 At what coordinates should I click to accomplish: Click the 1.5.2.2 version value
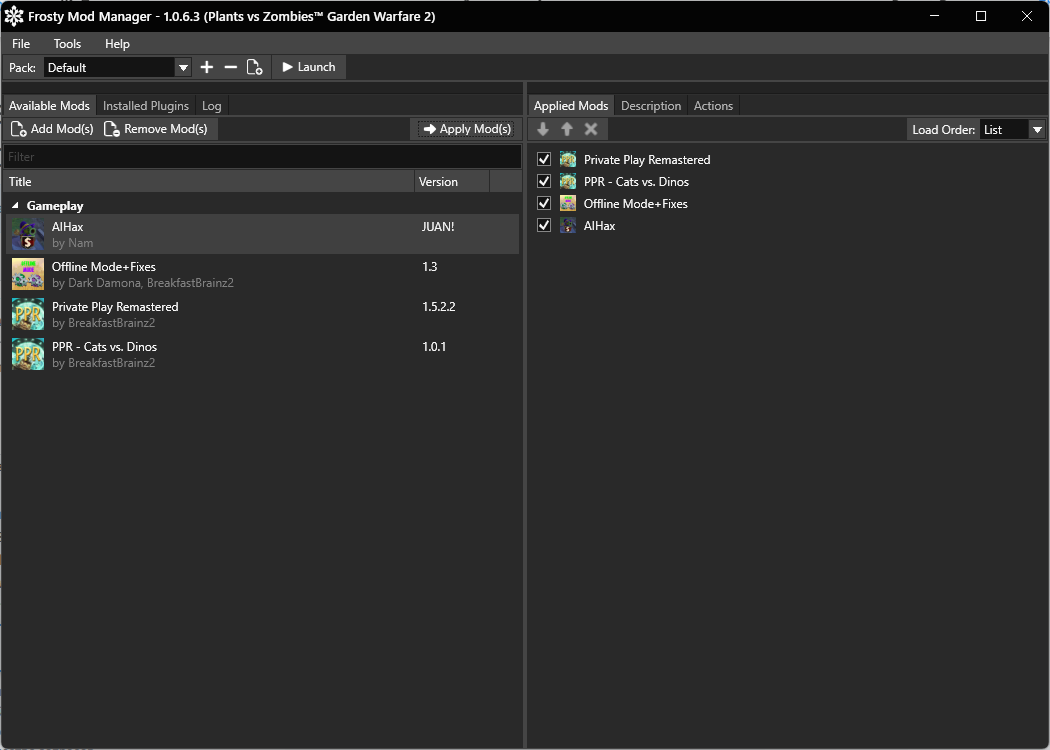(x=439, y=307)
